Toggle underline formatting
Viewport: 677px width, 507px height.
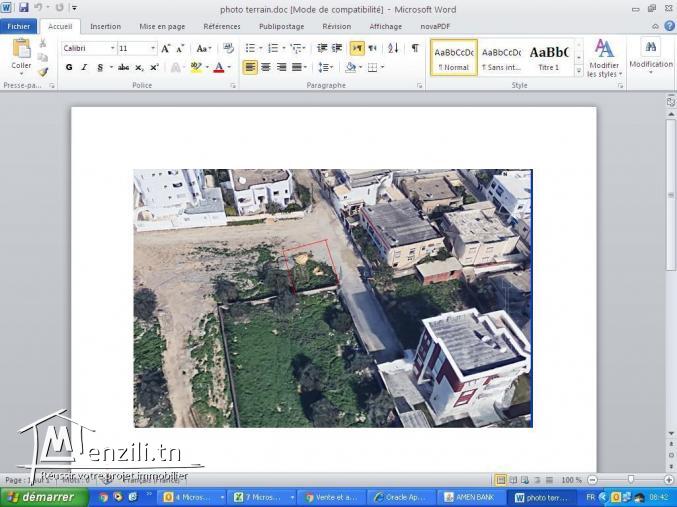click(100, 67)
